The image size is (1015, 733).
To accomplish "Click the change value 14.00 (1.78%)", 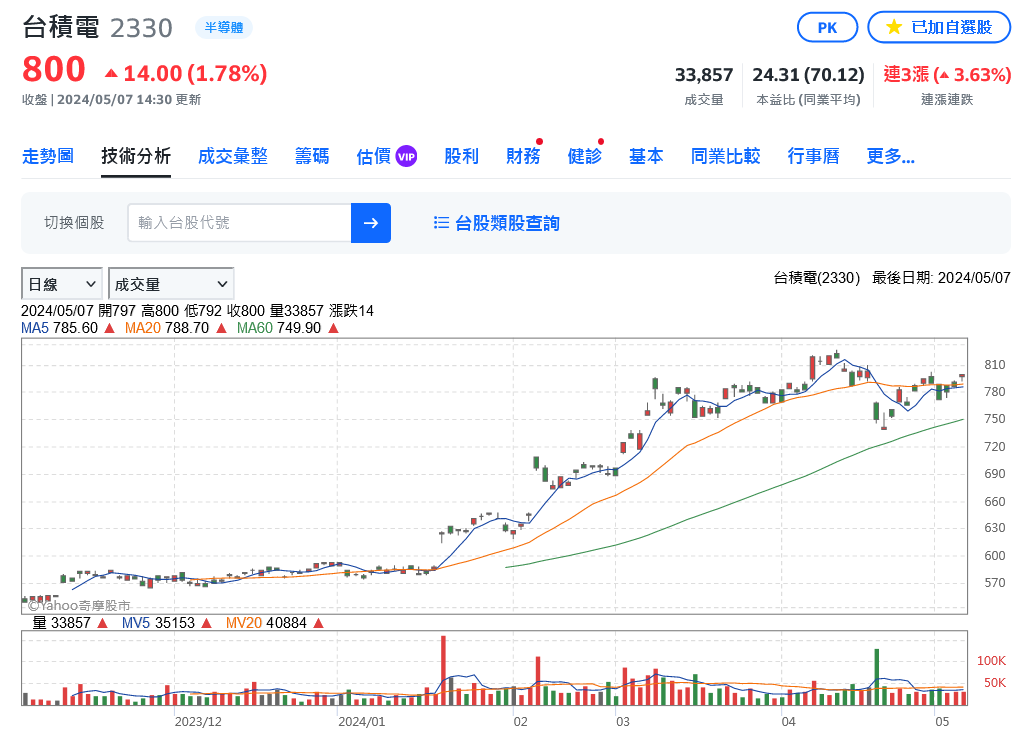I will pyautogui.click(x=186, y=74).
